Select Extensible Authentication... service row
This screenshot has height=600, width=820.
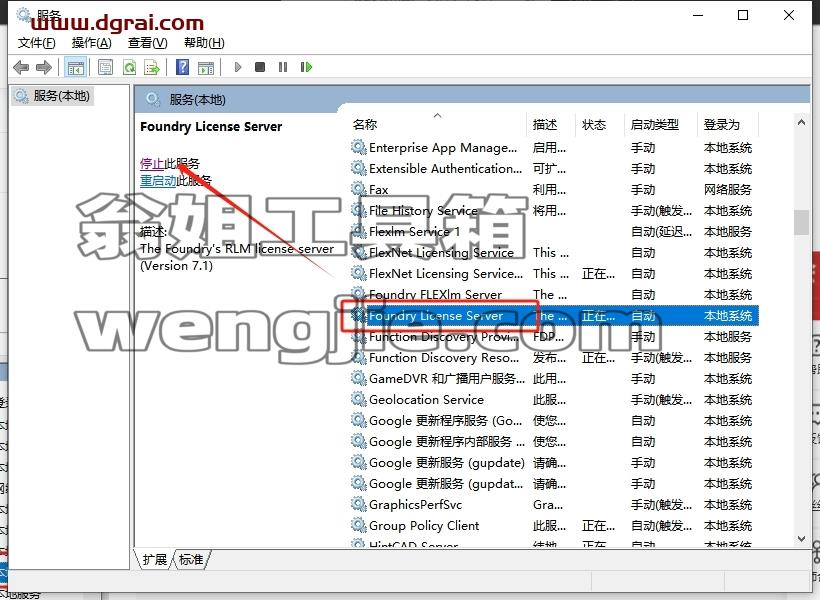coord(554,168)
